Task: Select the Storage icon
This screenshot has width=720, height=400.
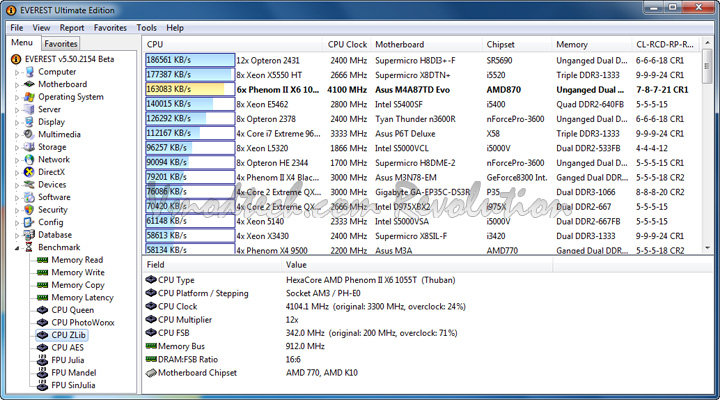Action: pos(29,147)
